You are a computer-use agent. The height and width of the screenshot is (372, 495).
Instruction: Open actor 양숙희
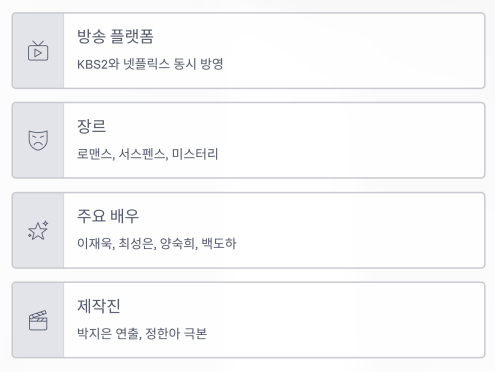(177, 243)
